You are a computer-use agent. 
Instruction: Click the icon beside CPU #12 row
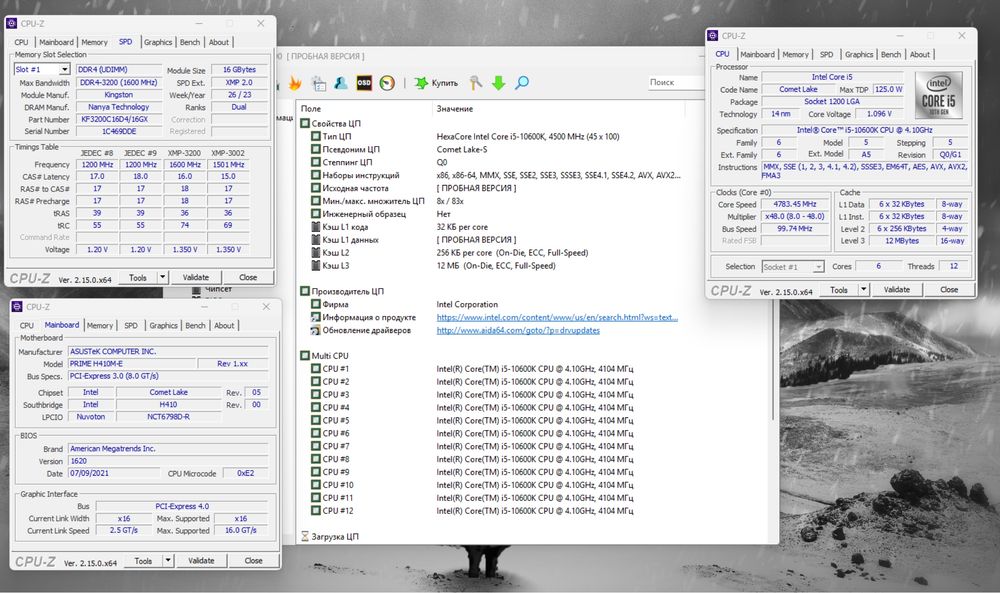click(315, 511)
